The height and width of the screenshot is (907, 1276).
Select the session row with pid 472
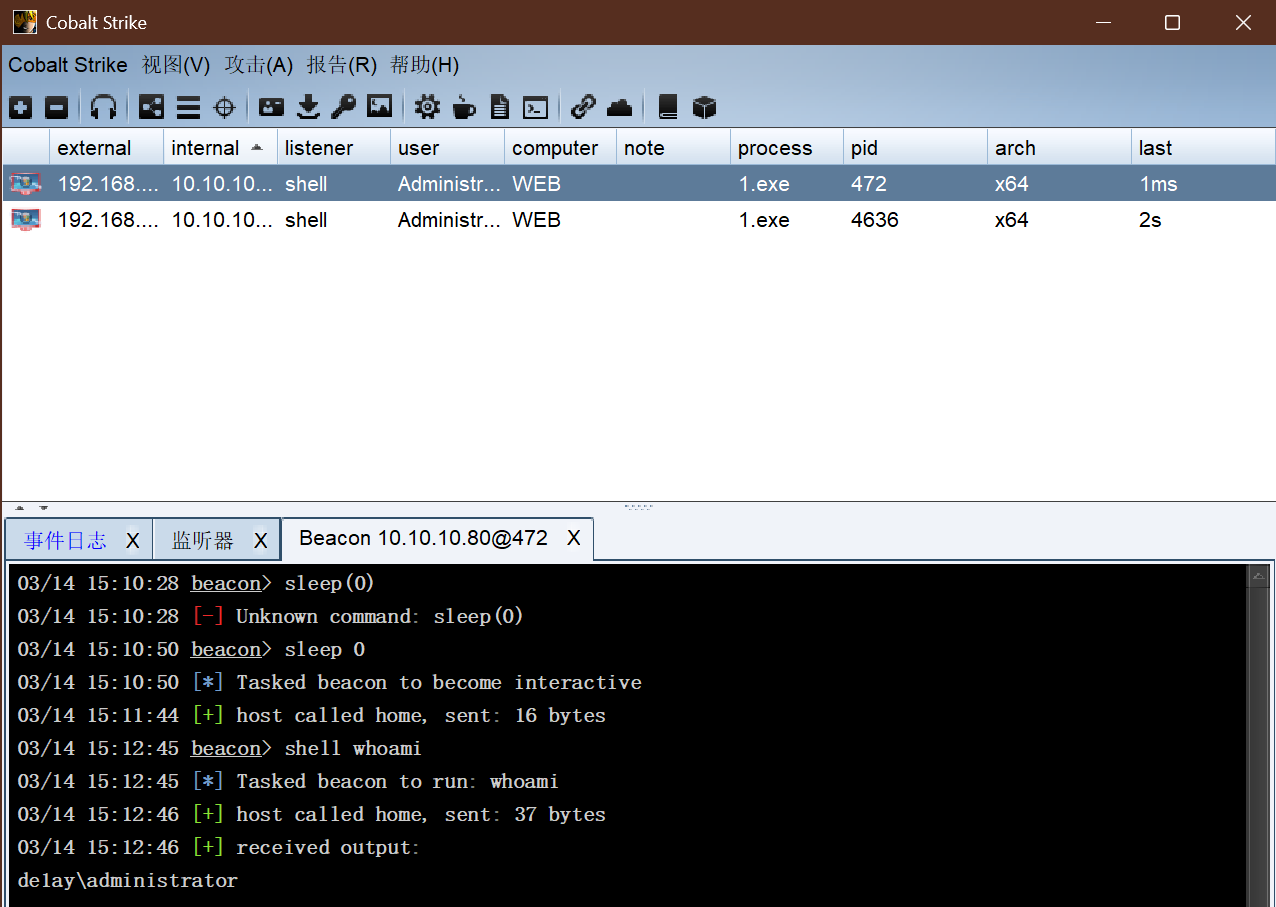638,184
